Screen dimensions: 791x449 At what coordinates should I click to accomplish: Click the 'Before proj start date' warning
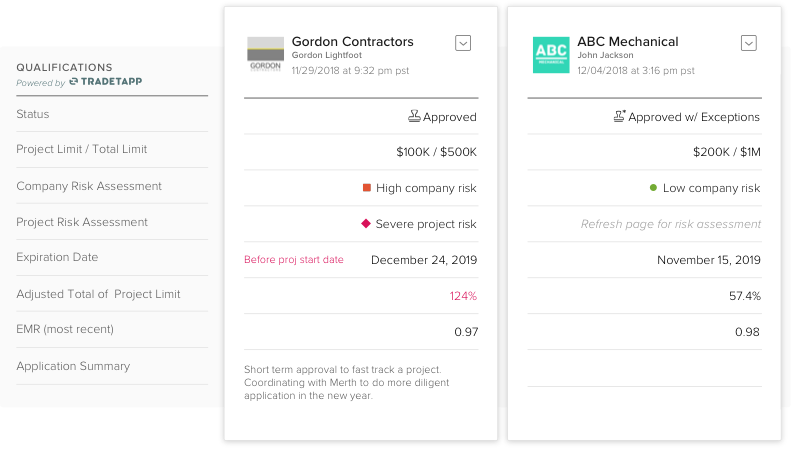point(294,260)
